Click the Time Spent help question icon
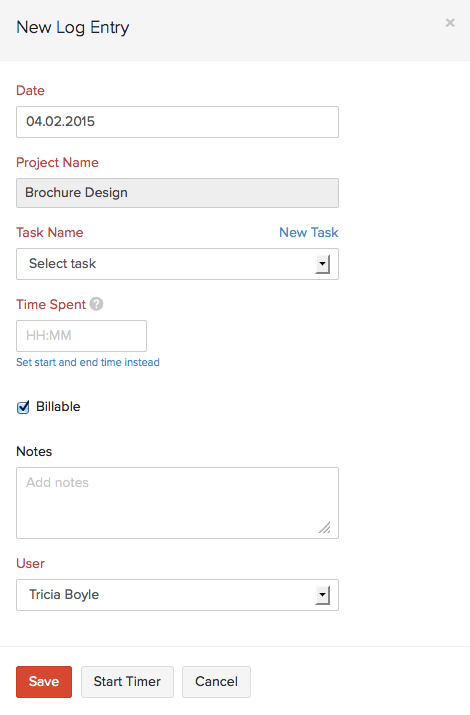 coord(96,304)
